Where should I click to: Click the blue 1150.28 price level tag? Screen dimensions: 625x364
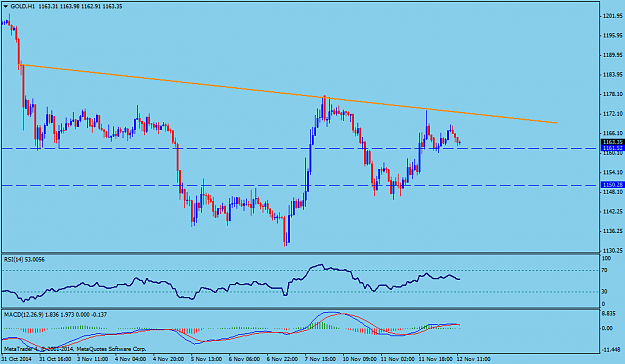(612, 185)
